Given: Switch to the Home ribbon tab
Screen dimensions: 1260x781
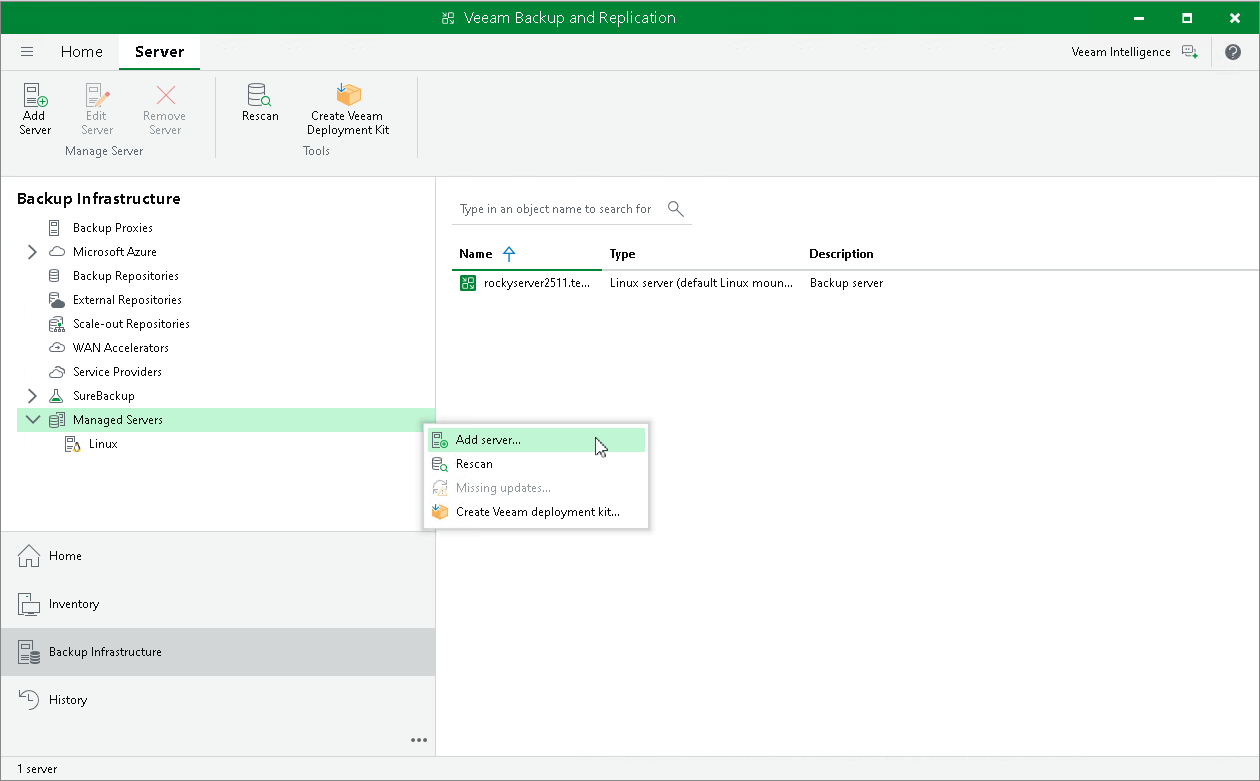Looking at the screenshot, I should (x=81, y=52).
